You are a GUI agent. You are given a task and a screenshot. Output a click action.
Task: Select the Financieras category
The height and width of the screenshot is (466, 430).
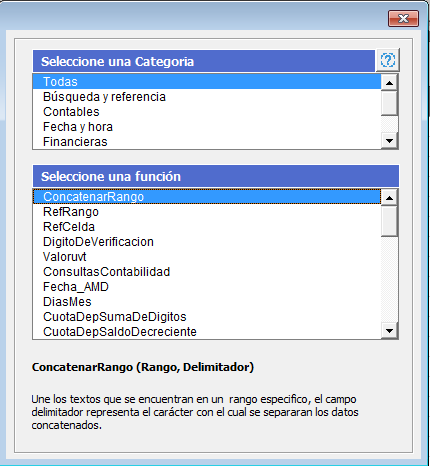click(x=207, y=142)
